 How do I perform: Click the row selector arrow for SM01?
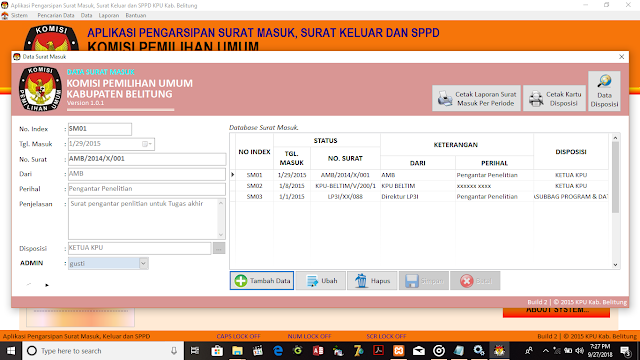click(x=233, y=175)
